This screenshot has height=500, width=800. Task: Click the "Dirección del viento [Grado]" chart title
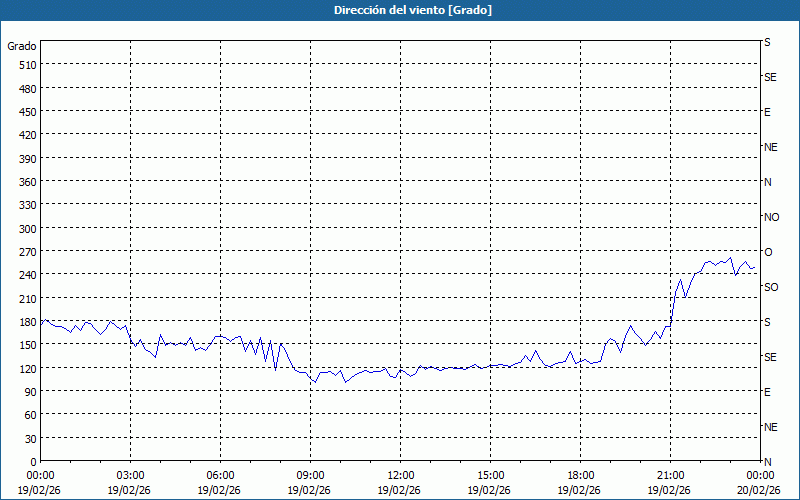399,10
